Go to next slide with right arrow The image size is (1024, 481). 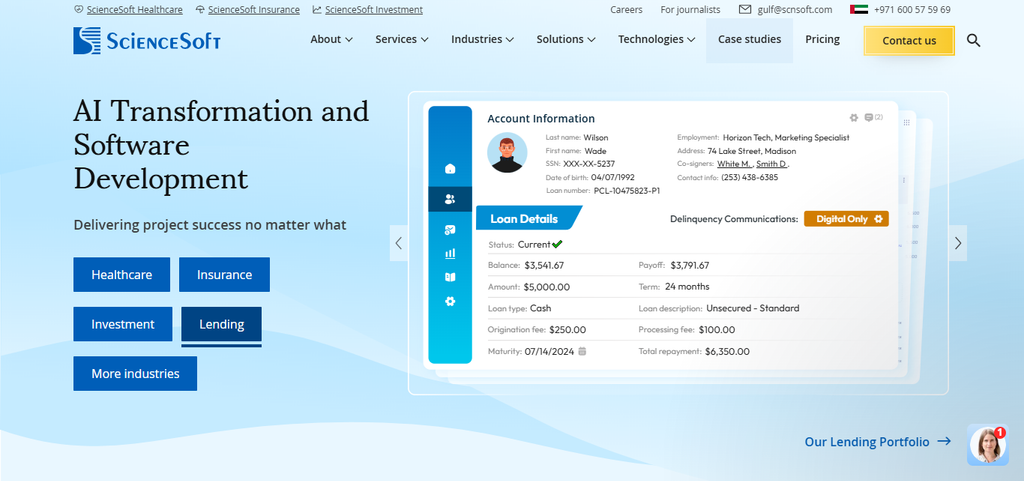(x=957, y=243)
